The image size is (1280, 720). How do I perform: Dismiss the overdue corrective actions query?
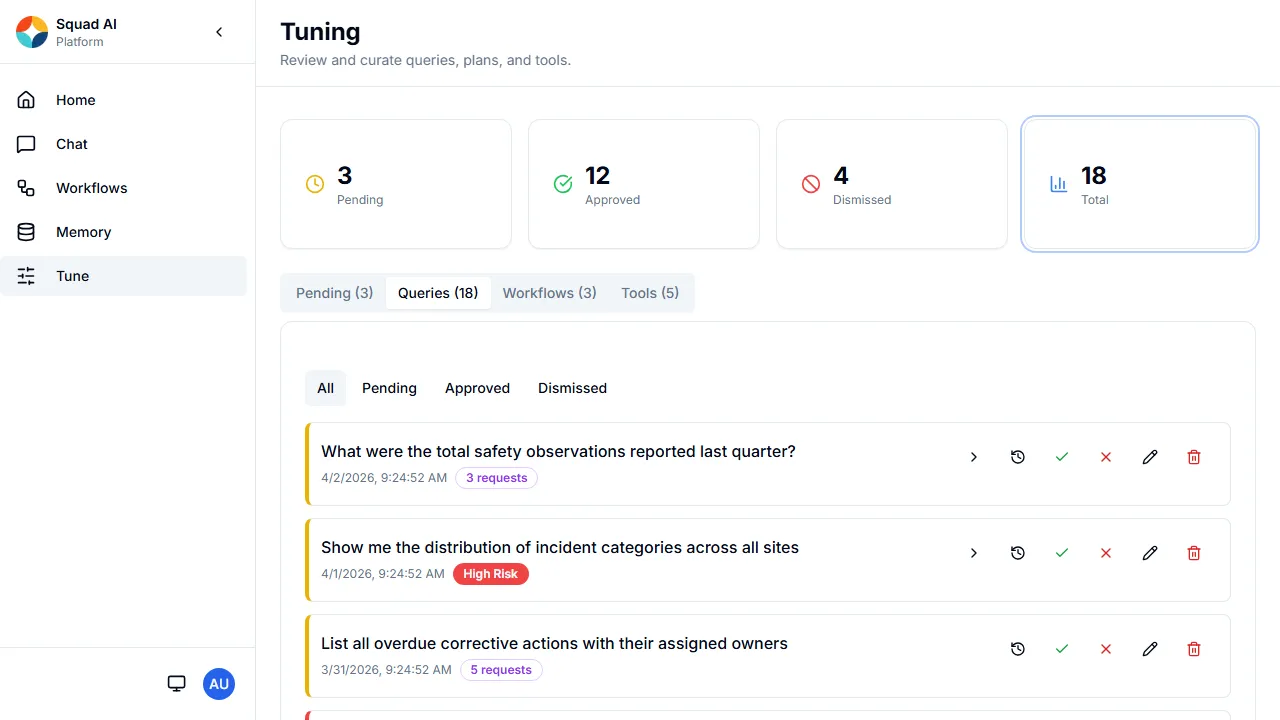click(x=1106, y=649)
